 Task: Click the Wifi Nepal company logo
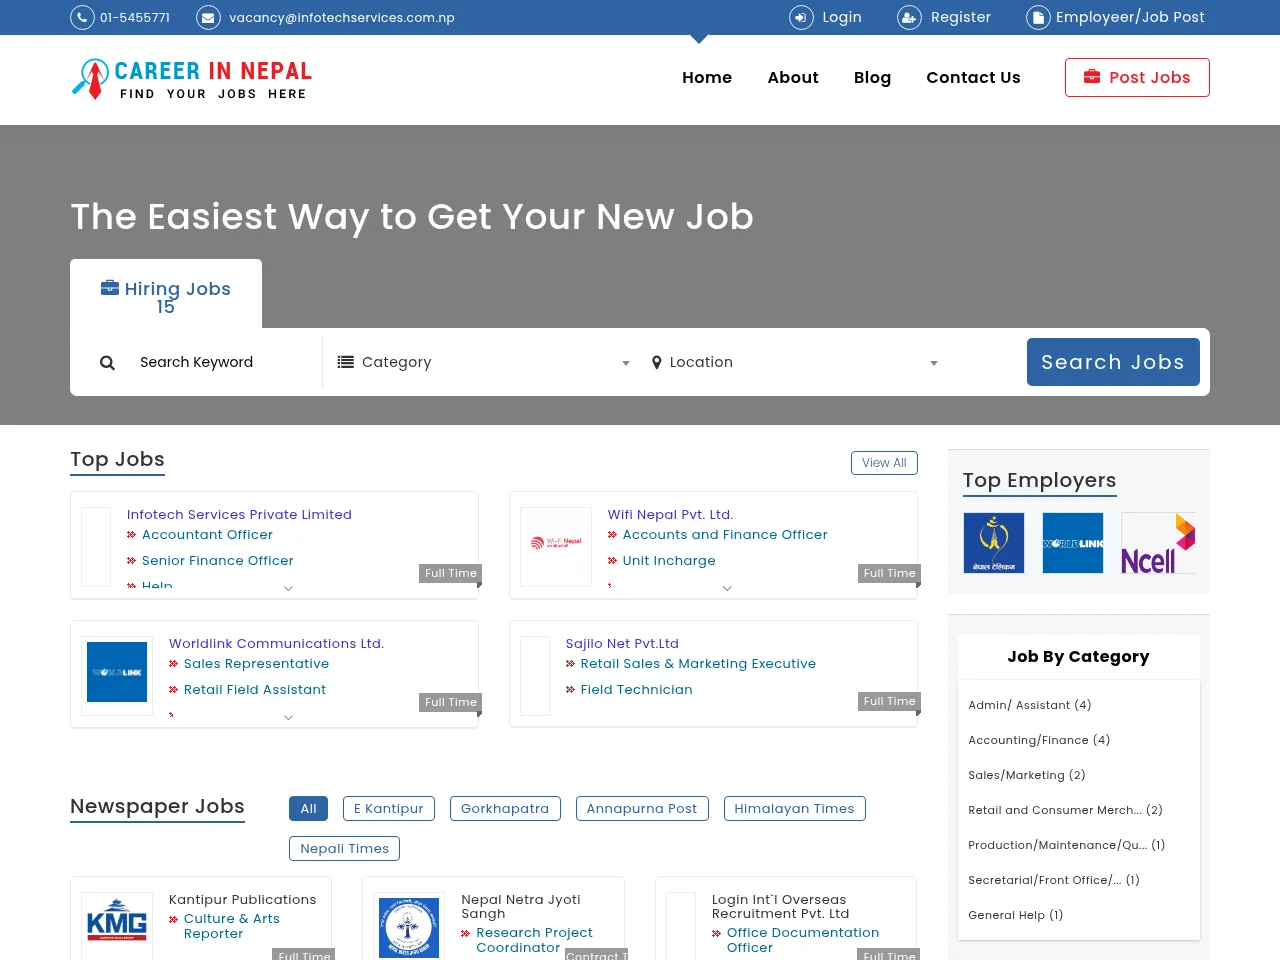(x=556, y=544)
